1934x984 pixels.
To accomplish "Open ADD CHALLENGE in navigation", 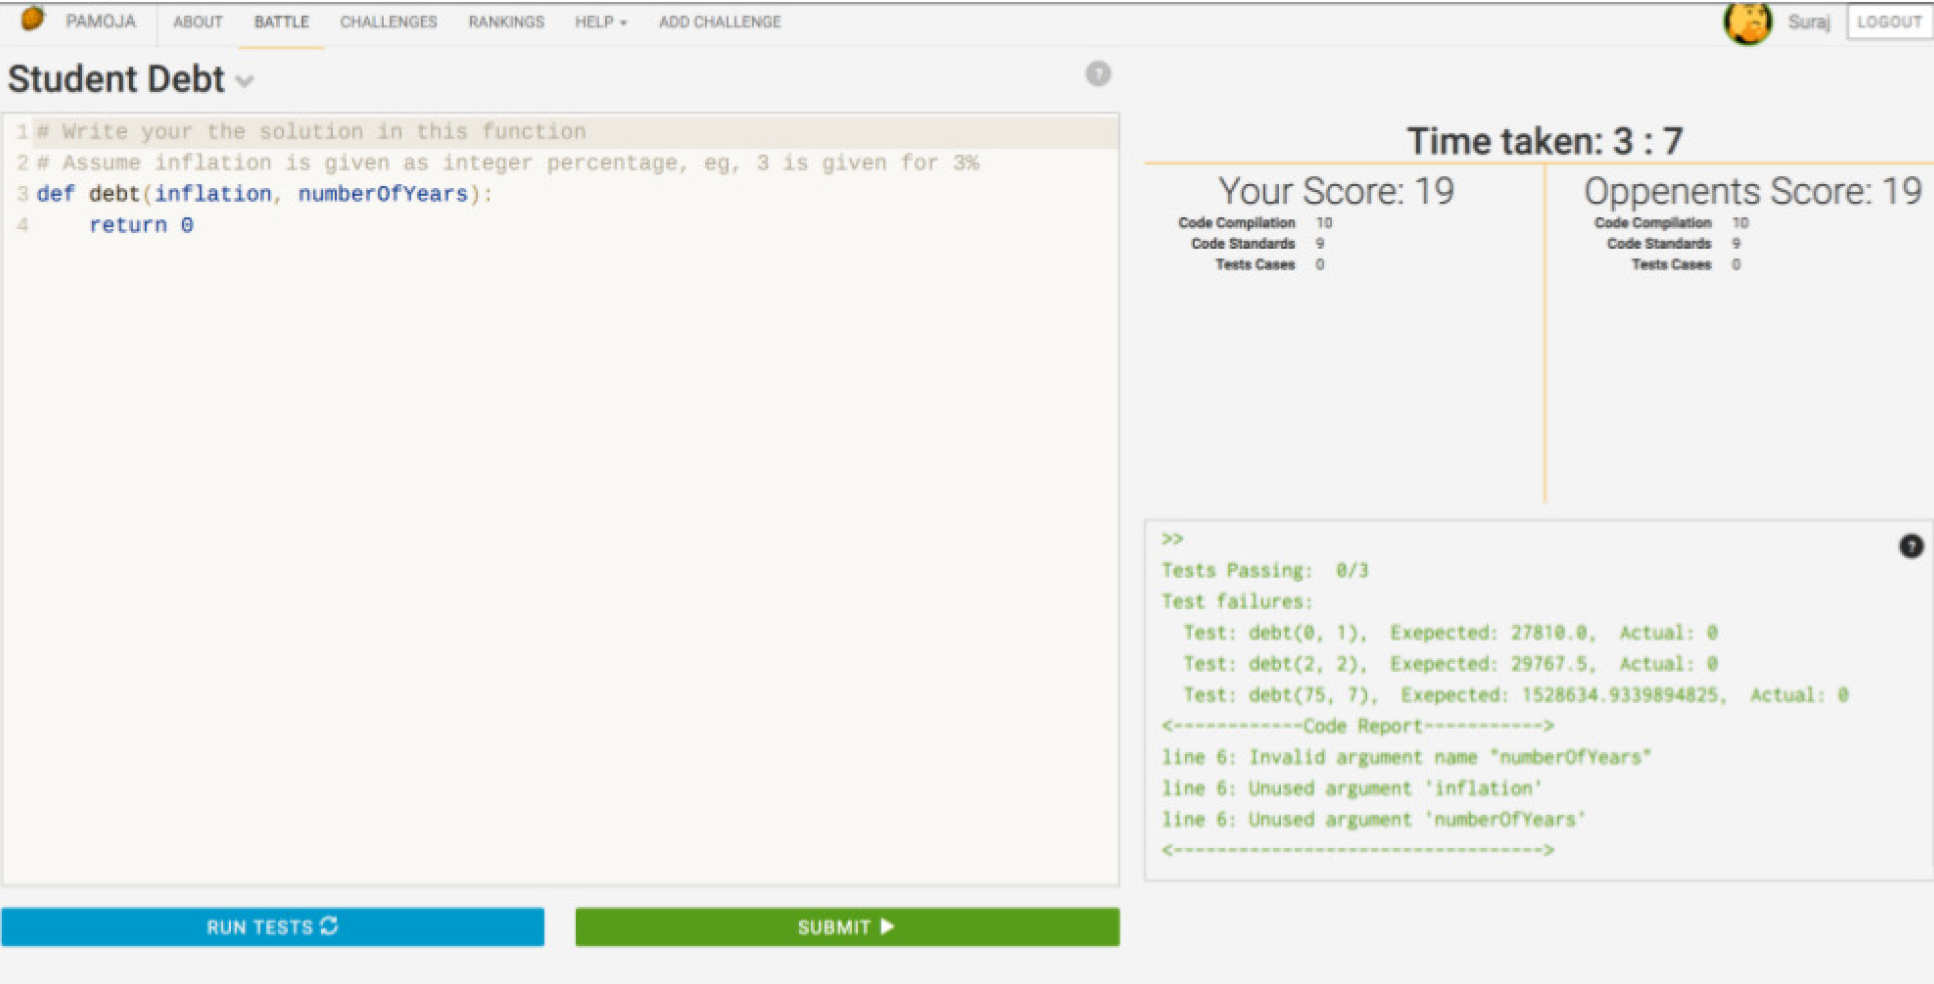I will (719, 22).
